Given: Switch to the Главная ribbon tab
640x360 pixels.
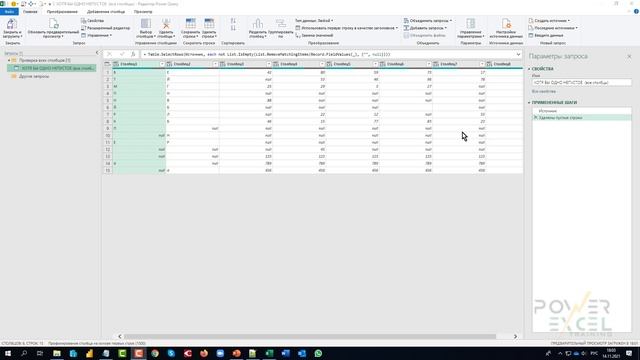Looking at the screenshot, I should coord(30,11).
